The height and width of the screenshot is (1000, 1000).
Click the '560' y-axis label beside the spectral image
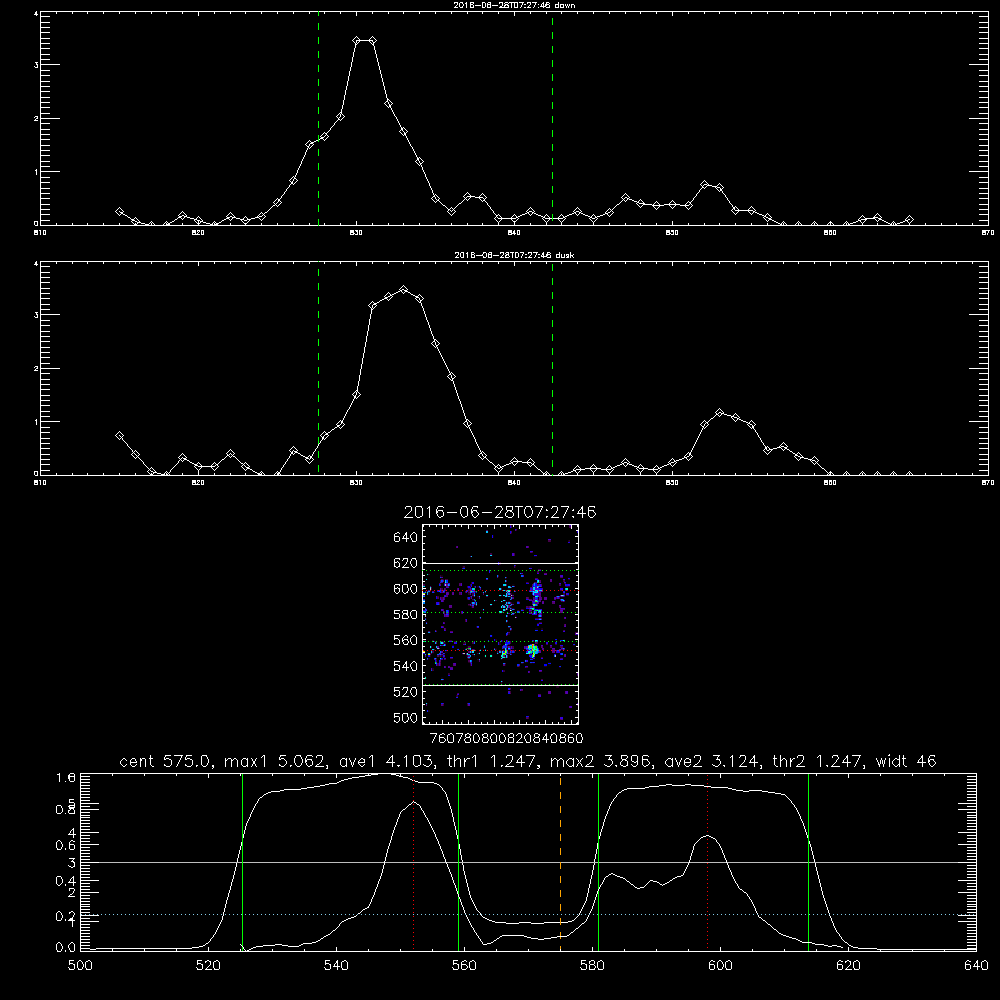(x=406, y=640)
